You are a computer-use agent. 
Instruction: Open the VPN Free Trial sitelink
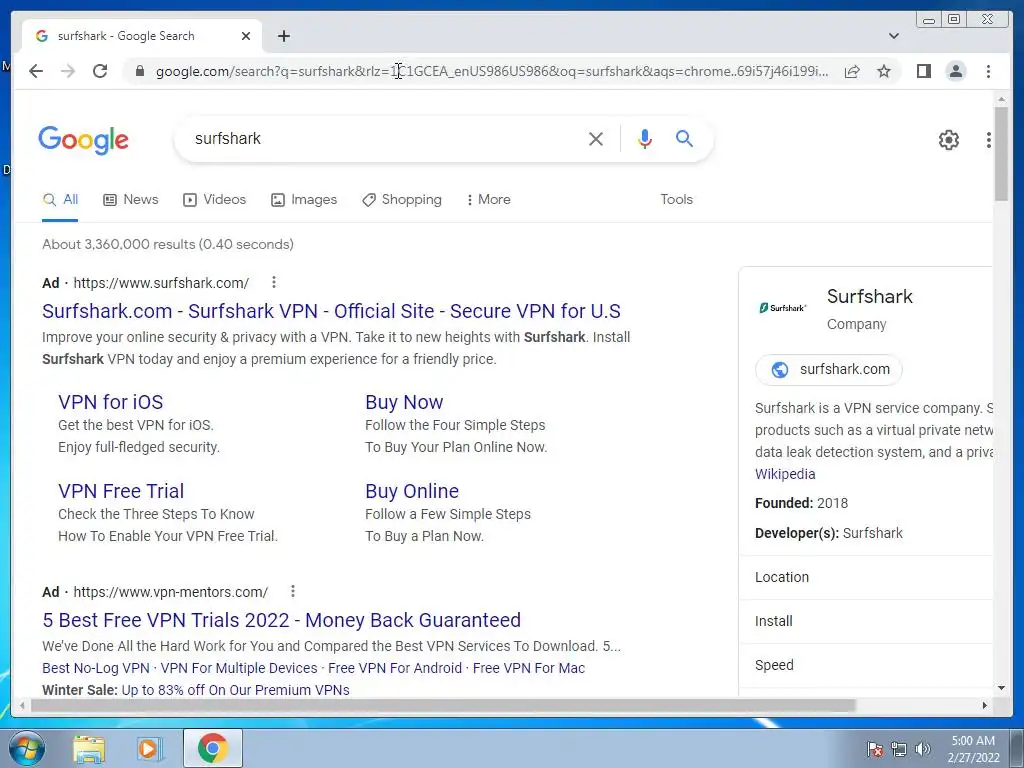click(121, 491)
